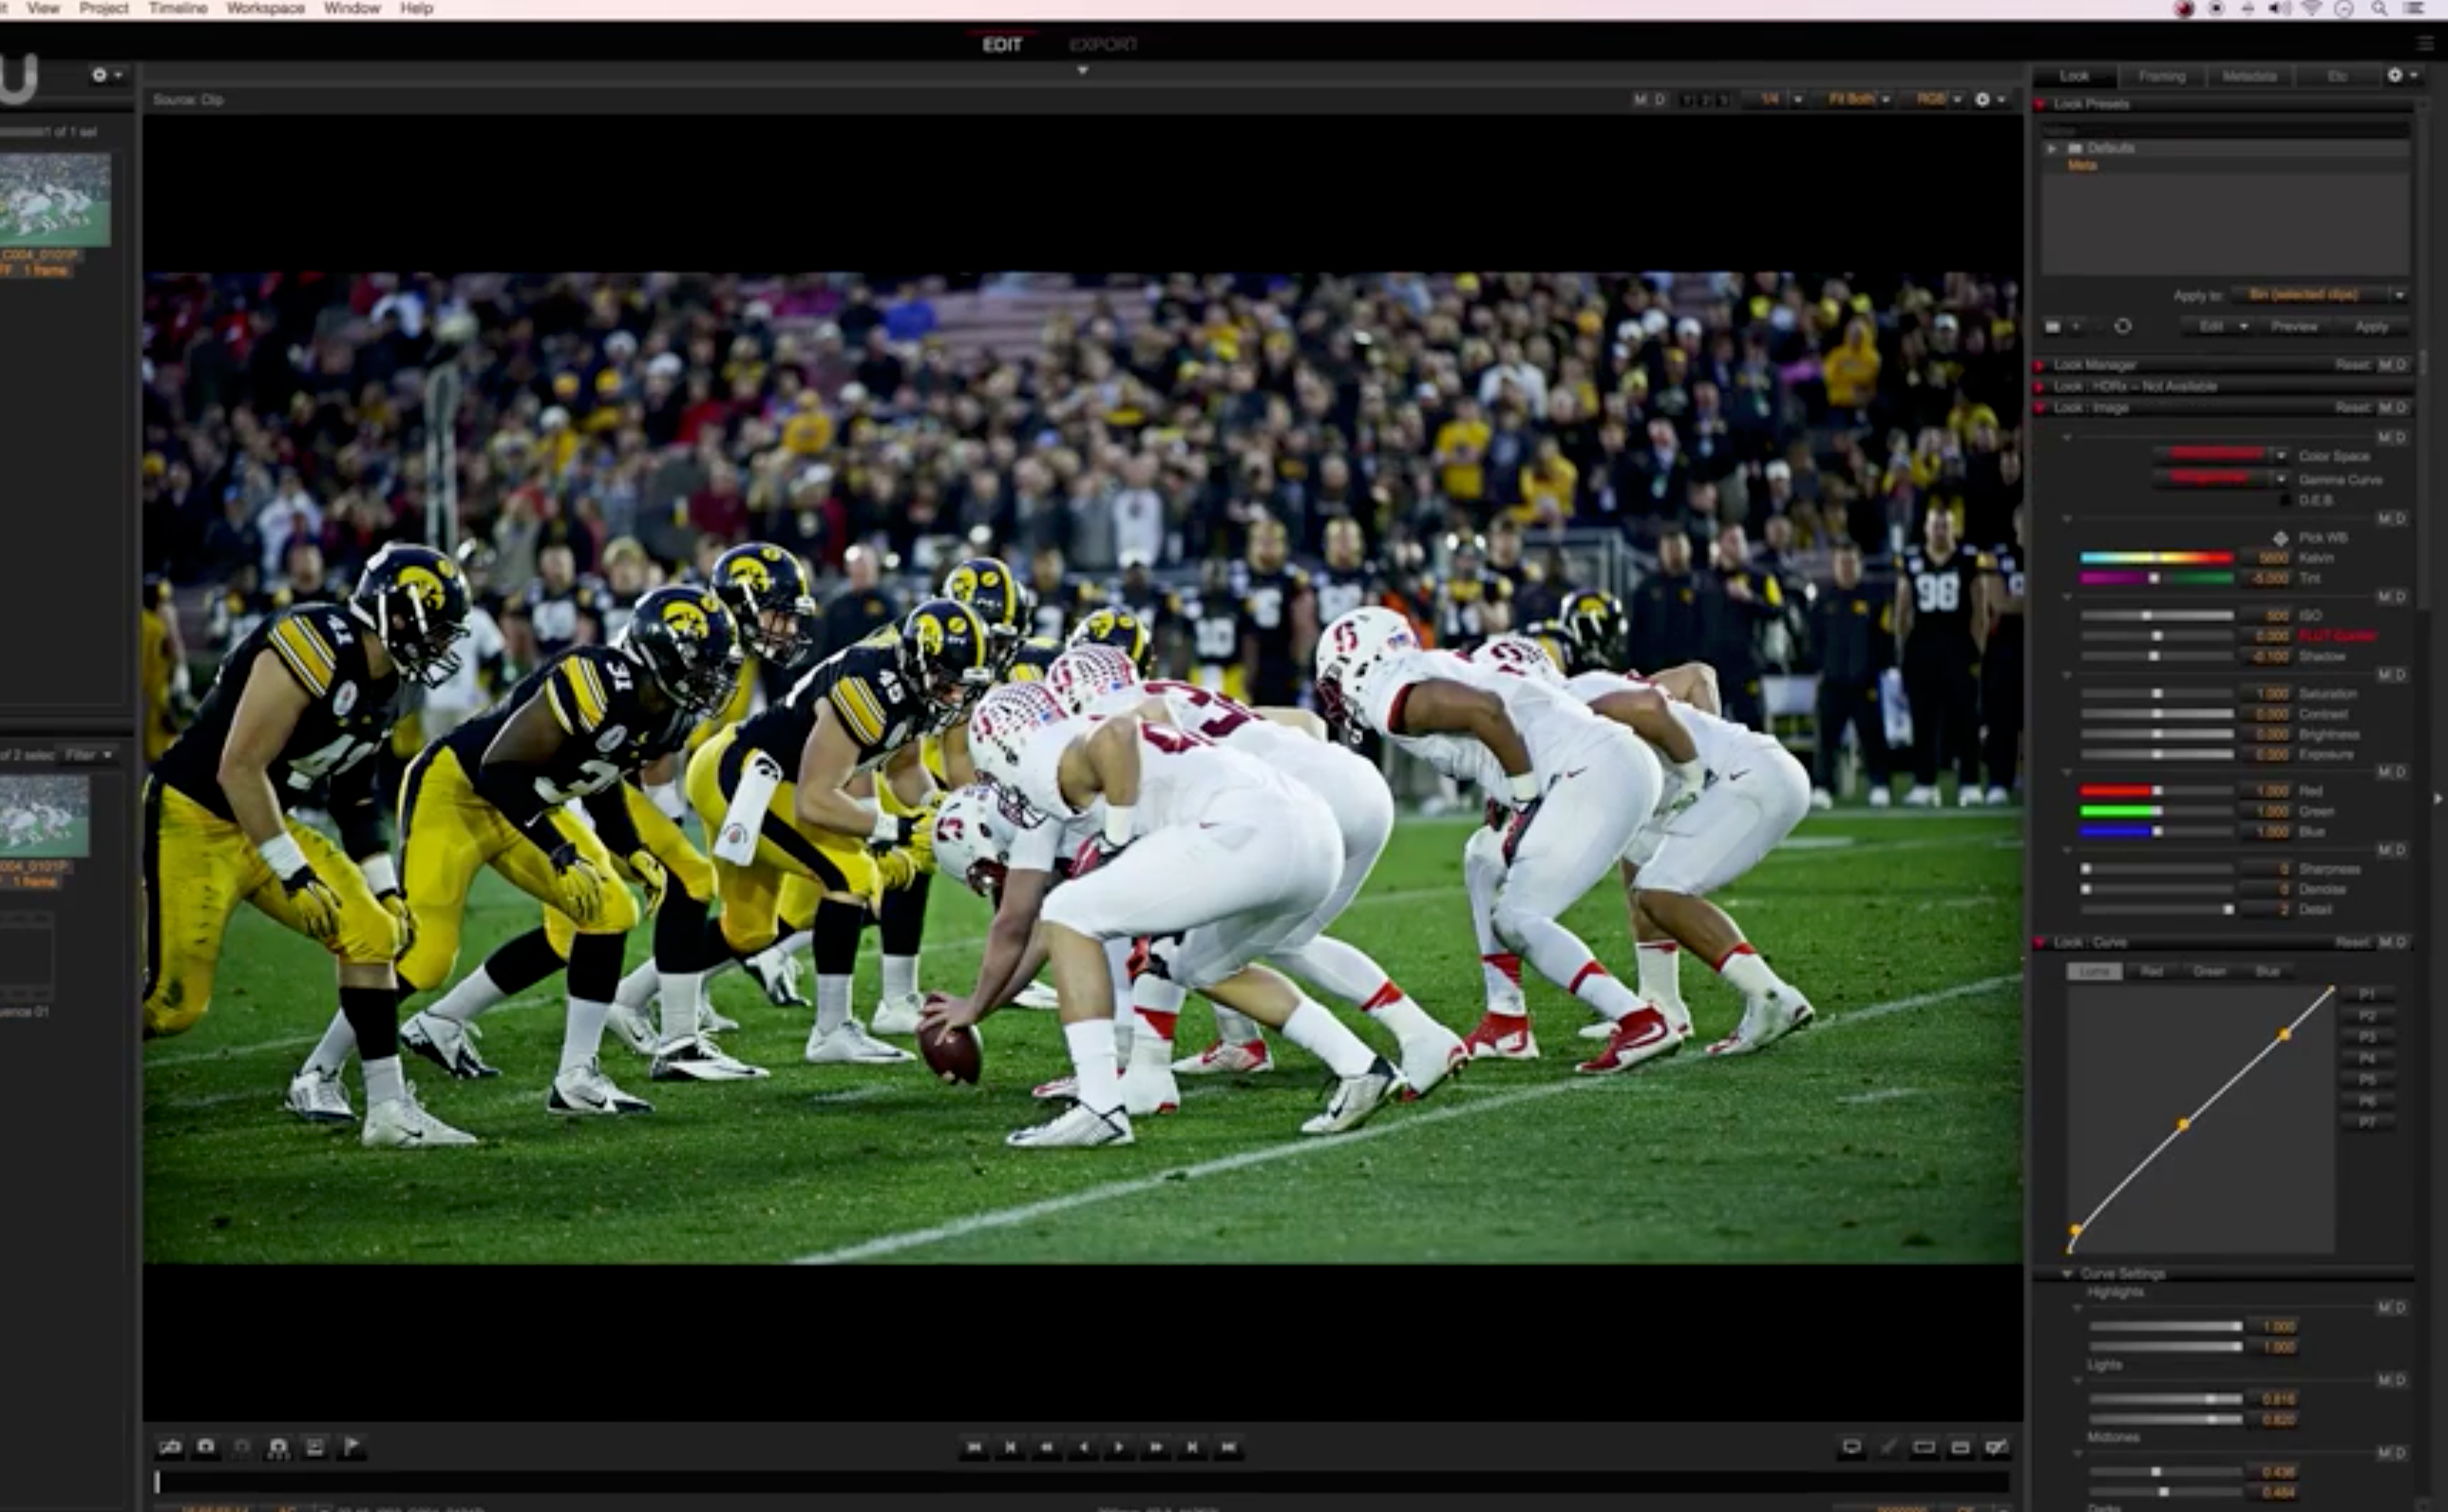This screenshot has width=2448, height=1512.
Task: Open the Workspace menu
Action: [265, 8]
